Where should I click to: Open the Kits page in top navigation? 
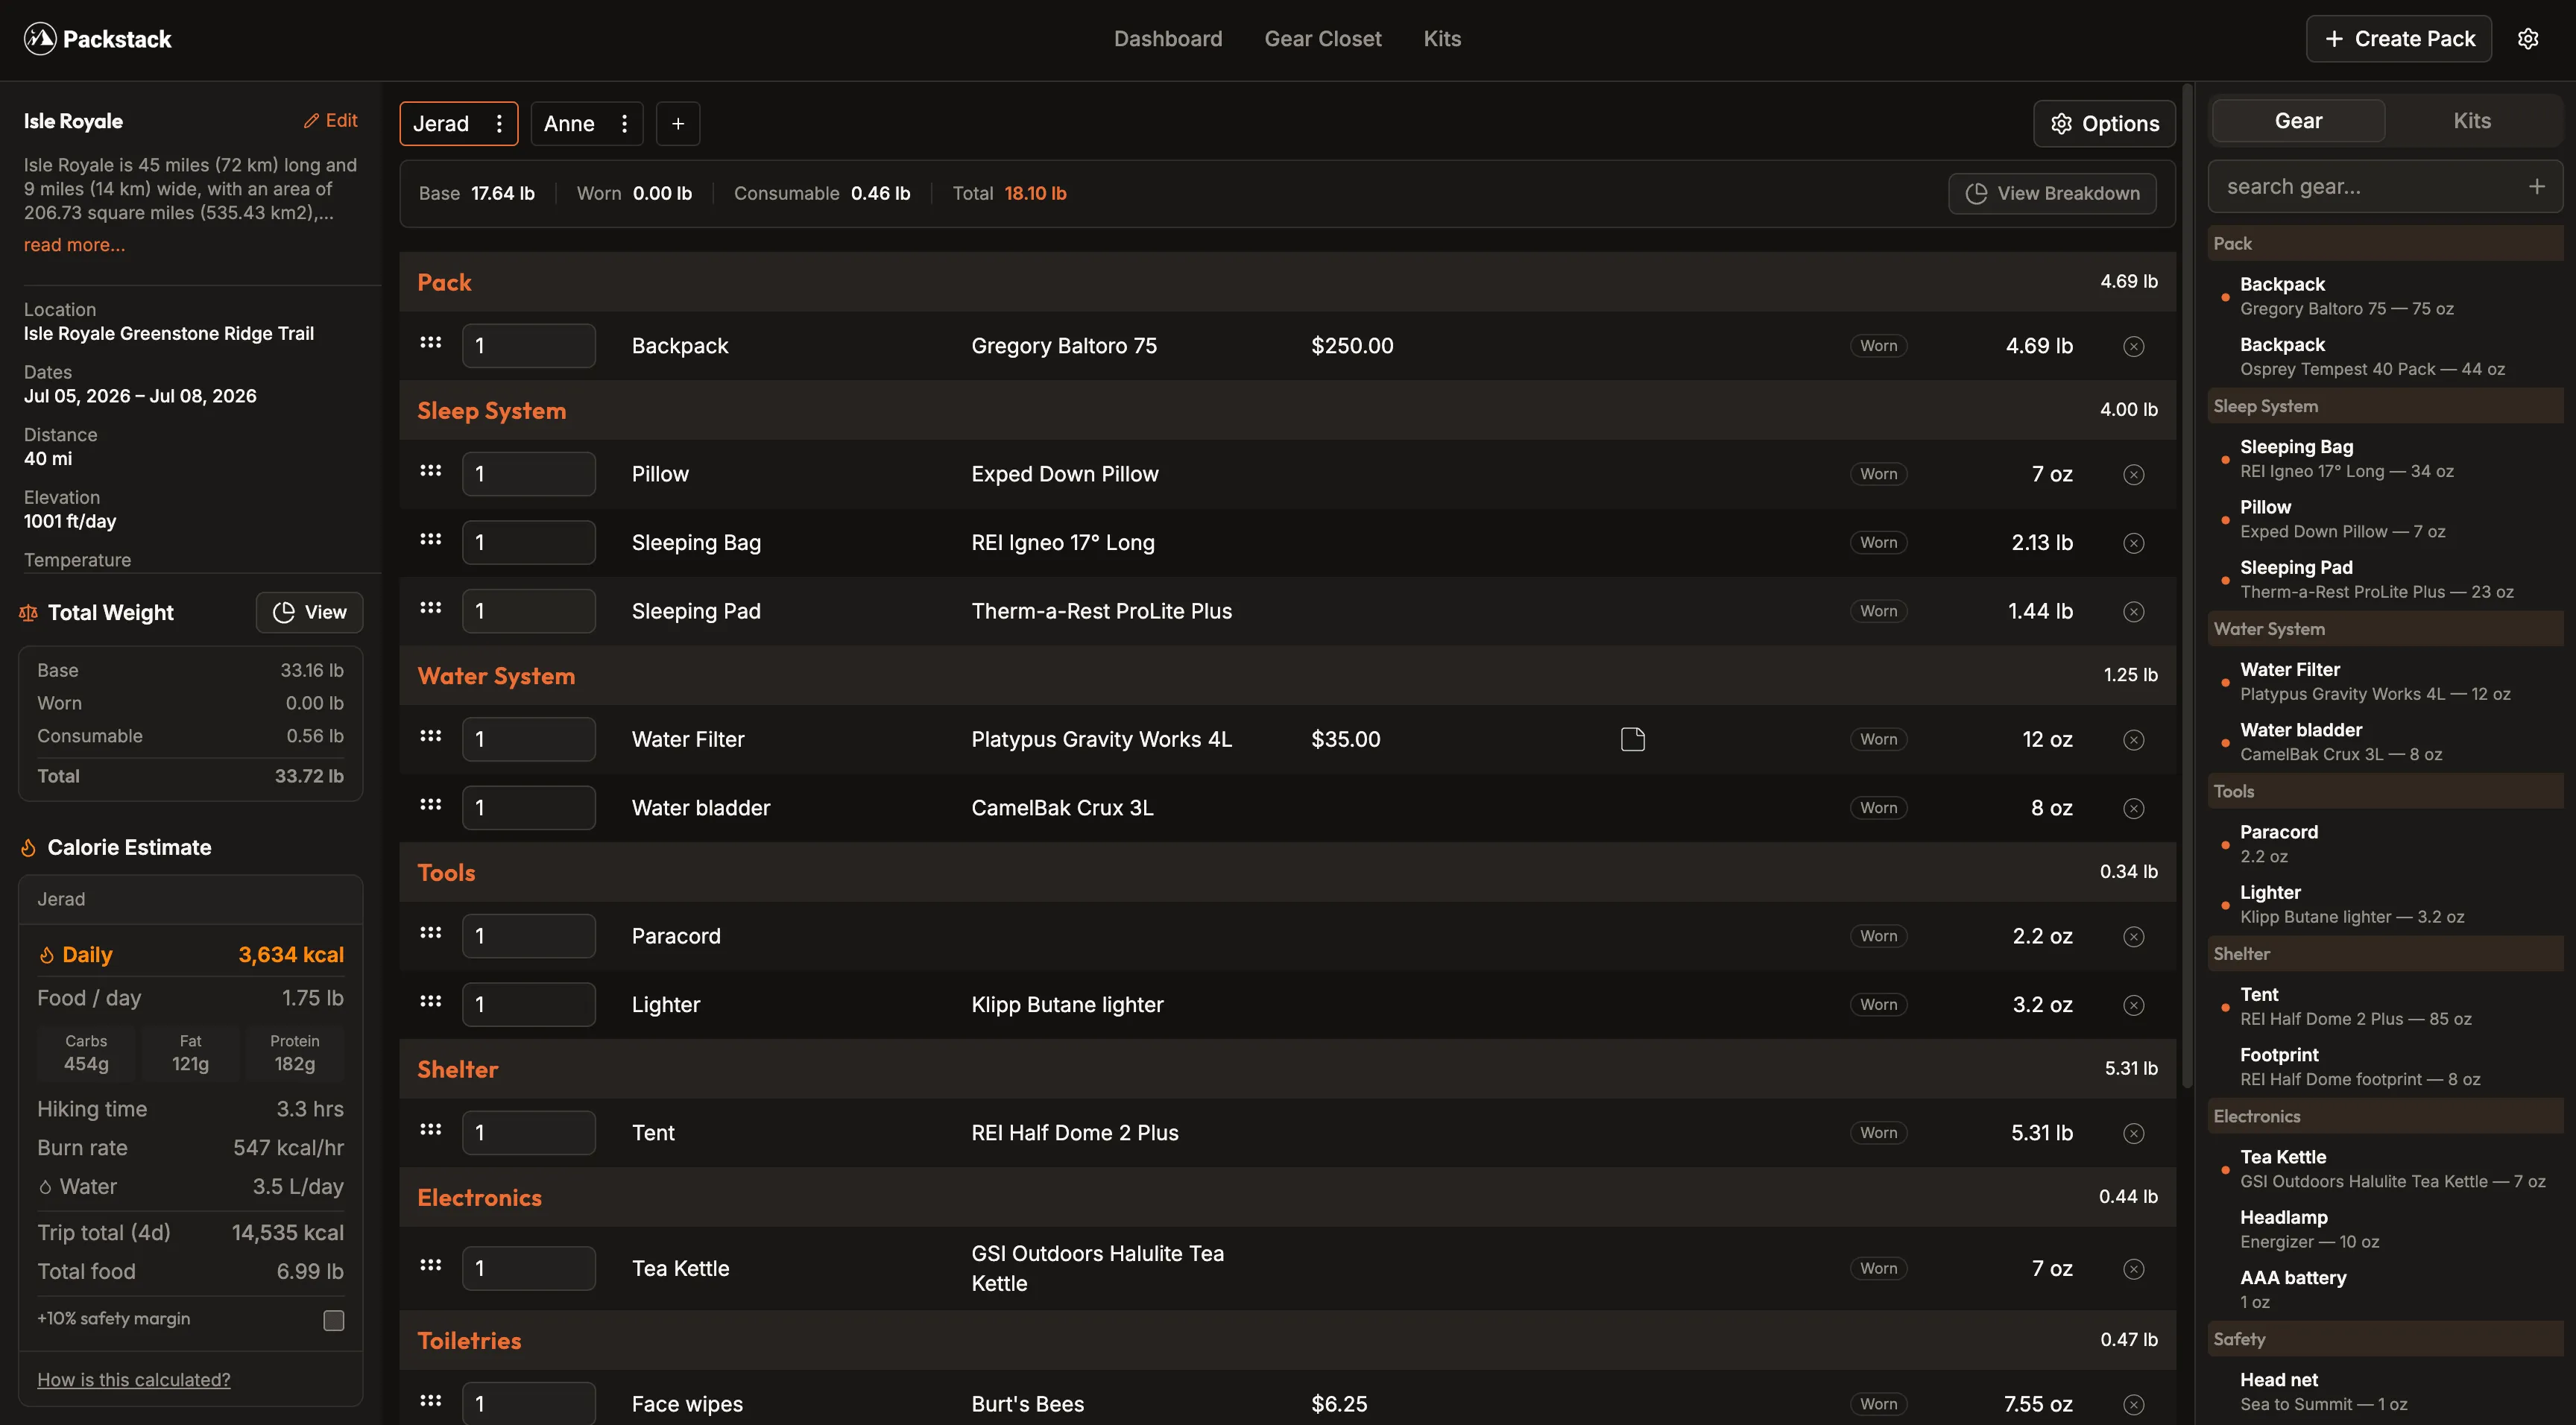click(x=1442, y=39)
